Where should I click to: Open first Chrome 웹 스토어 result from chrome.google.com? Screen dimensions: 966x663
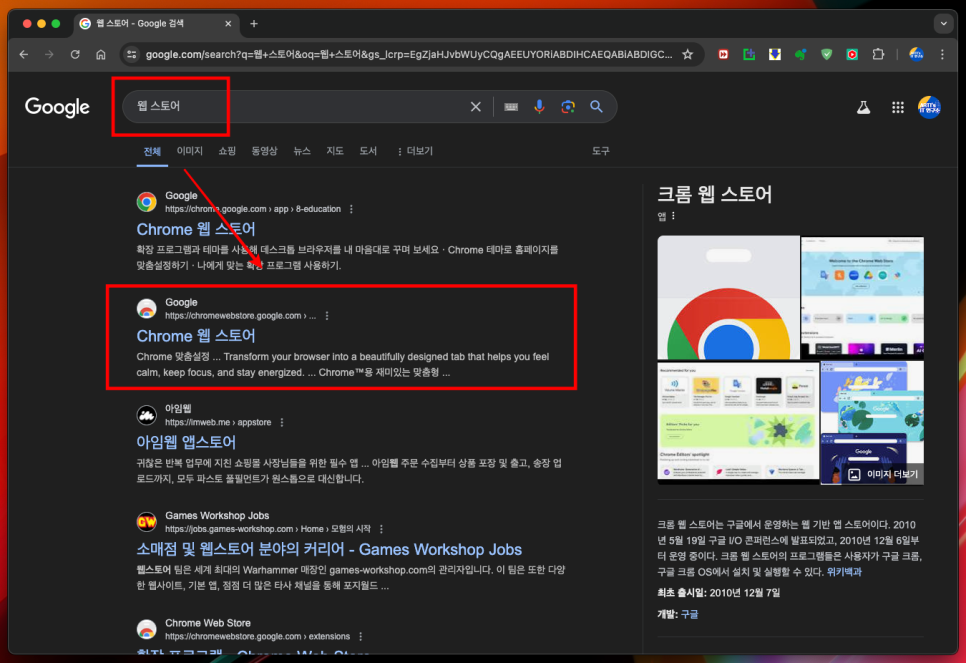coord(196,229)
